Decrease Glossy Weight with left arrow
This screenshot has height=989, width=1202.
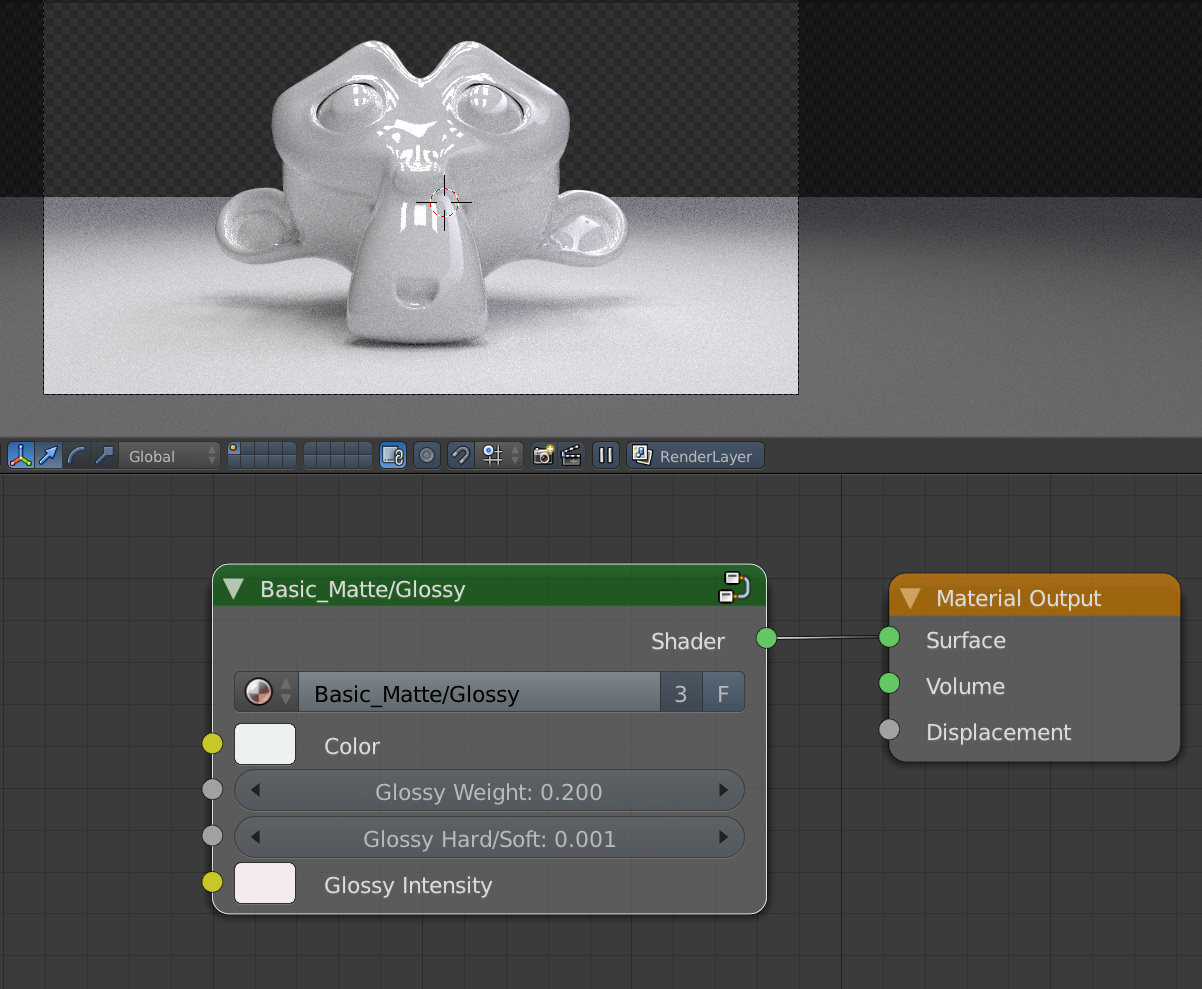click(x=255, y=791)
